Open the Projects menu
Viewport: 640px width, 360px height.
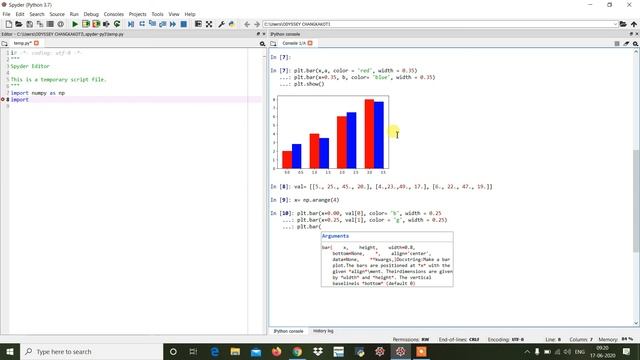point(138,14)
